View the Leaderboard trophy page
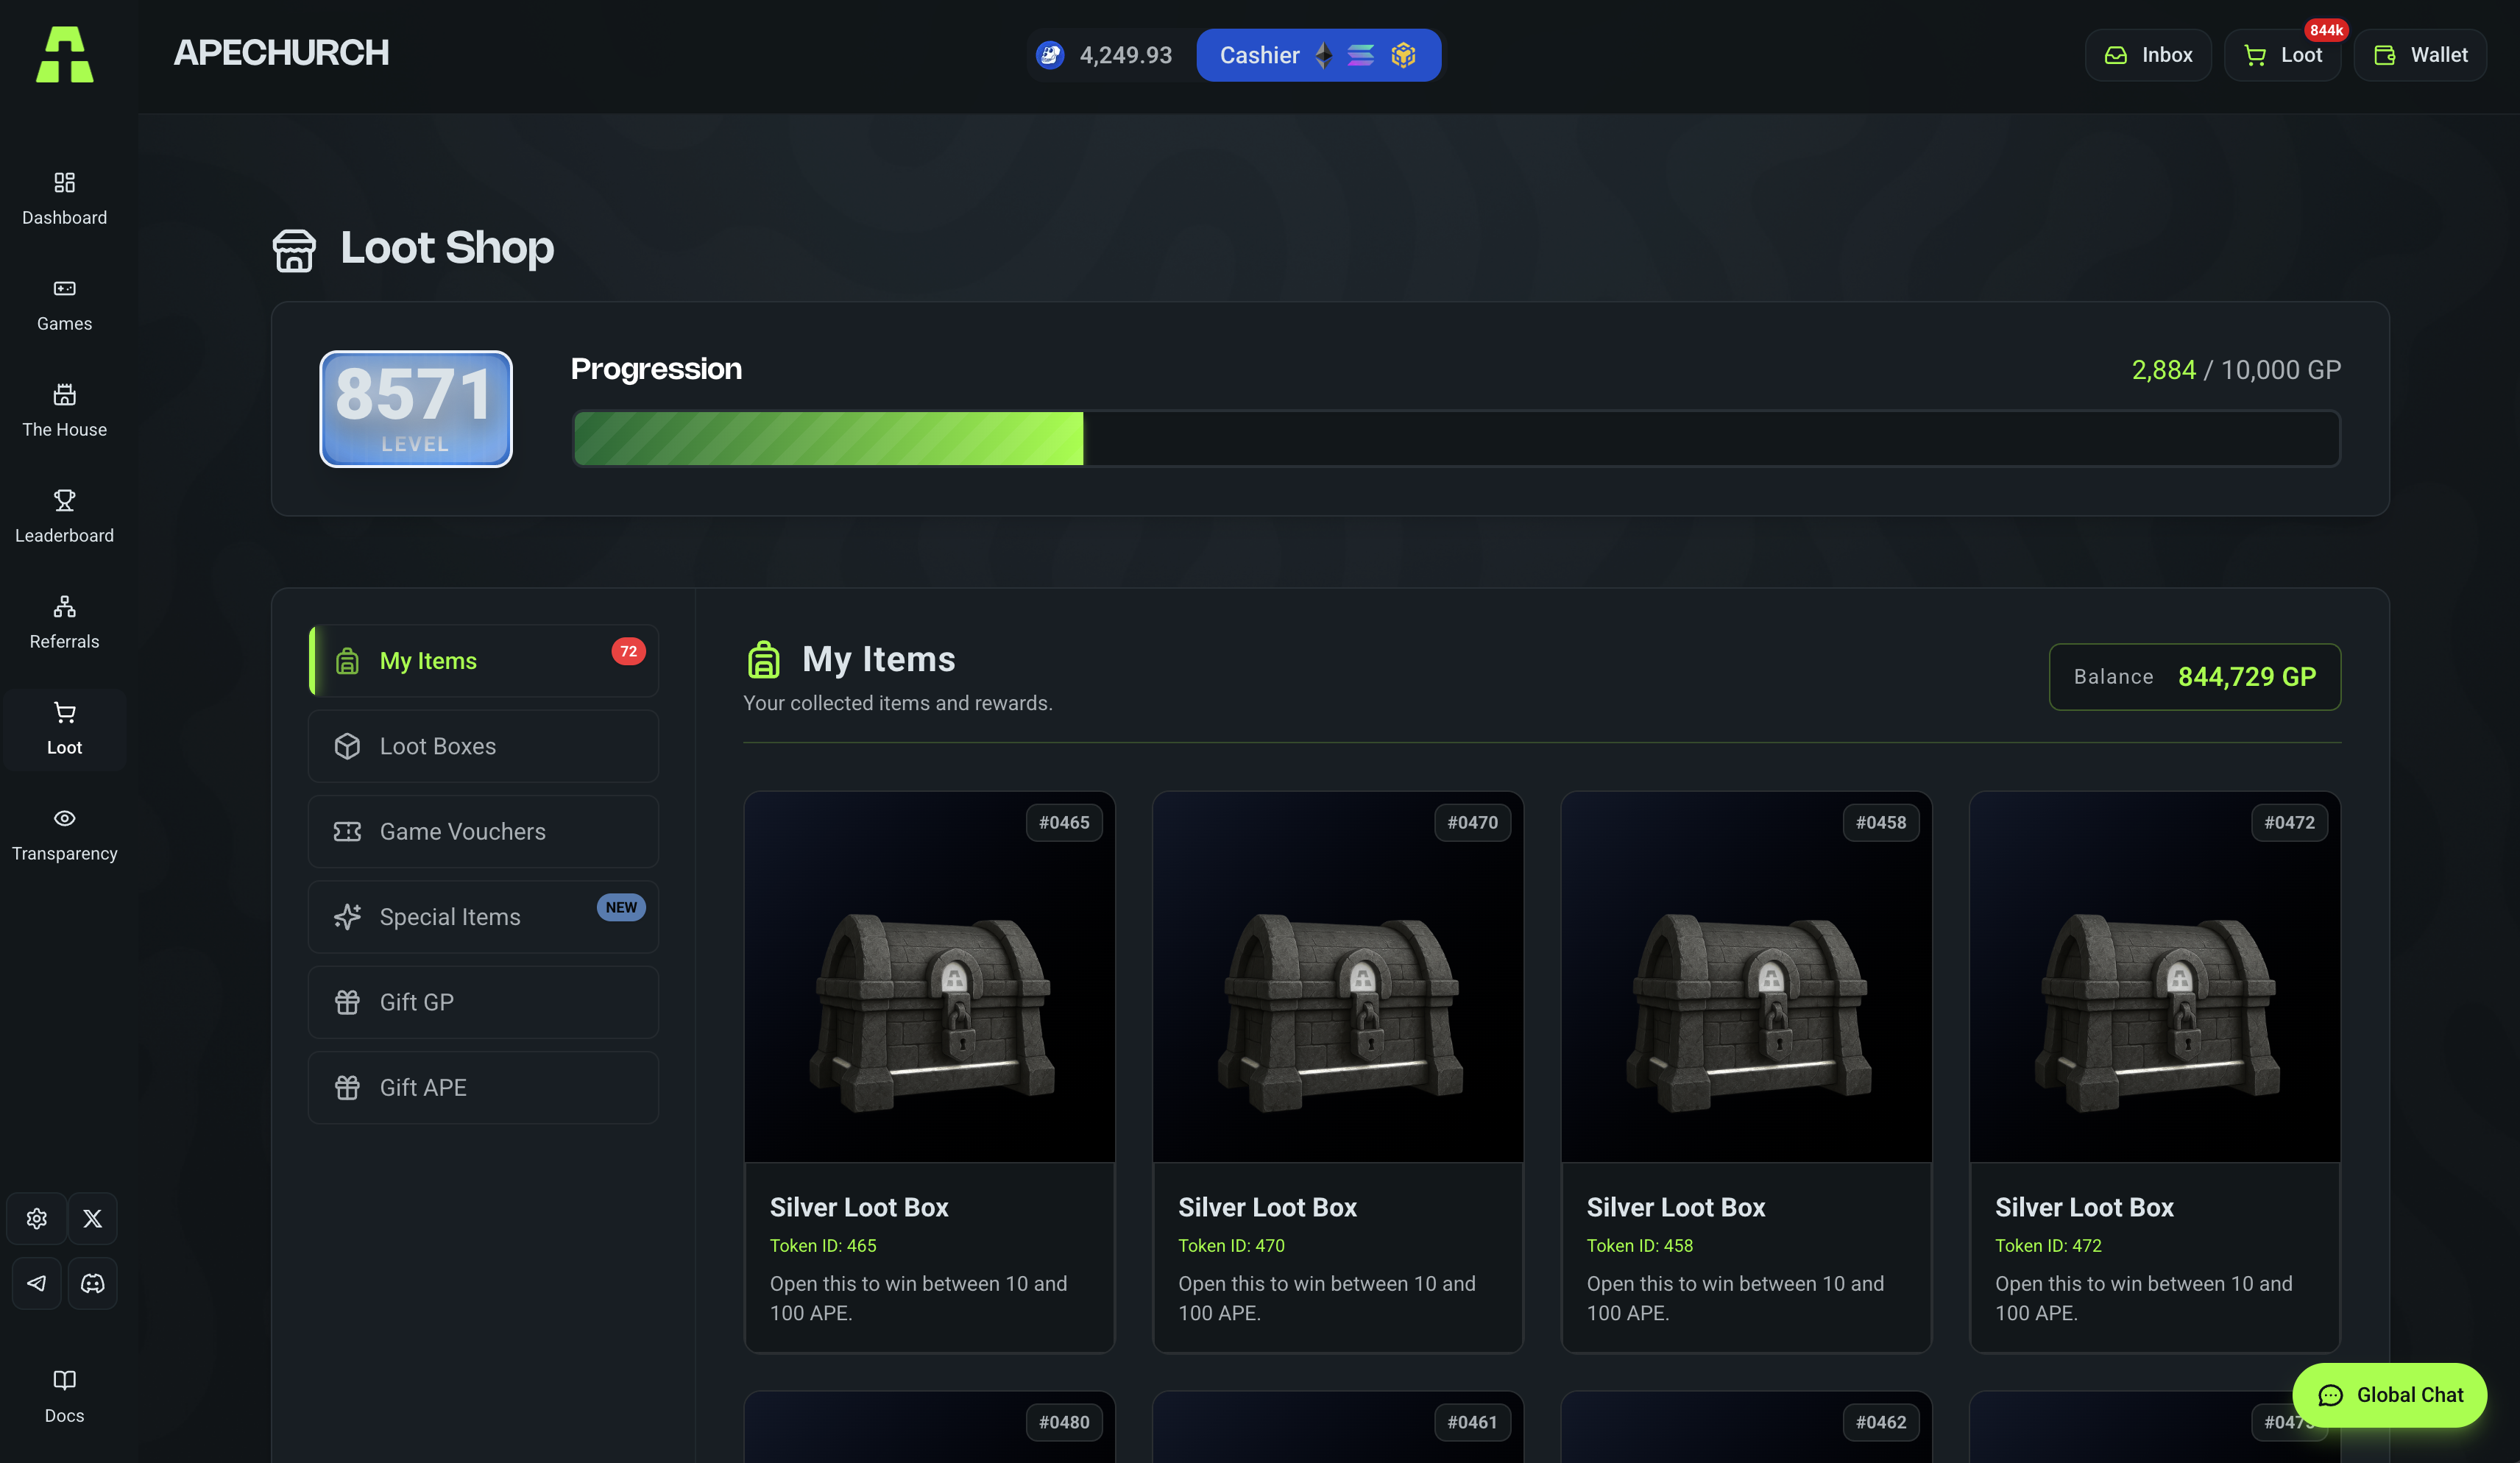 (64, 516)
